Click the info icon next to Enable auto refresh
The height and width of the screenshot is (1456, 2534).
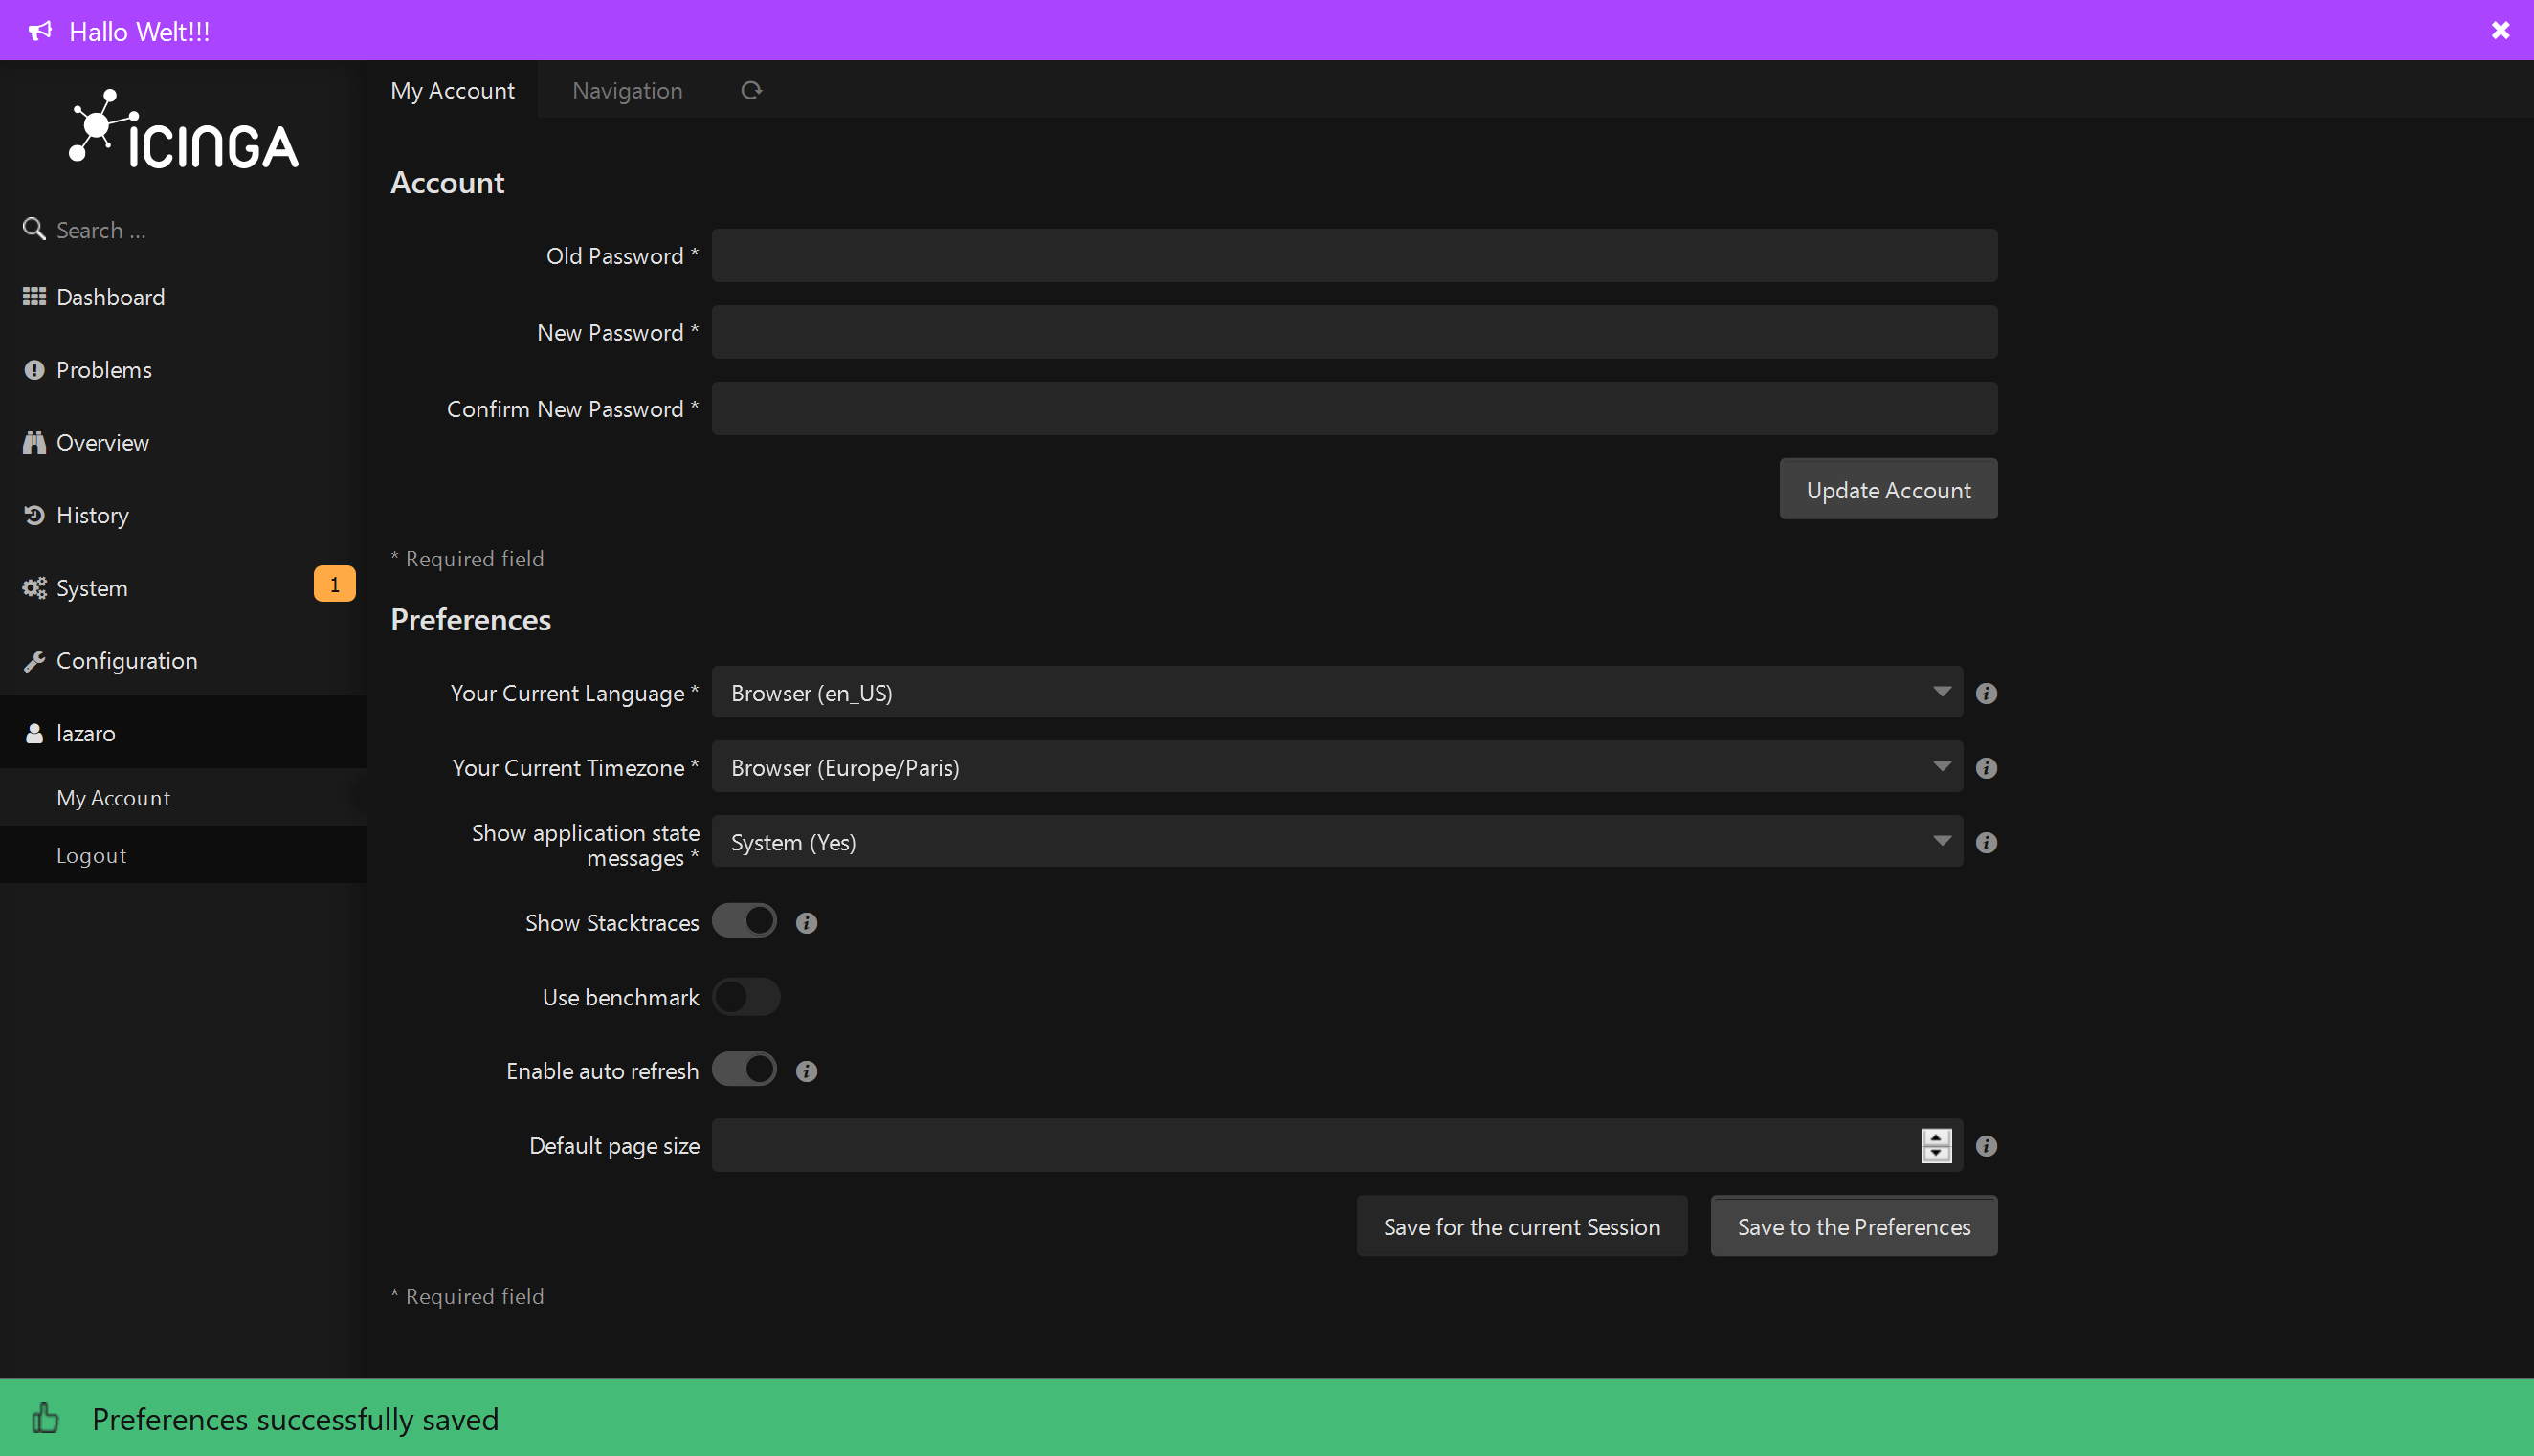pyautogui.click(x=806, y=1071)
